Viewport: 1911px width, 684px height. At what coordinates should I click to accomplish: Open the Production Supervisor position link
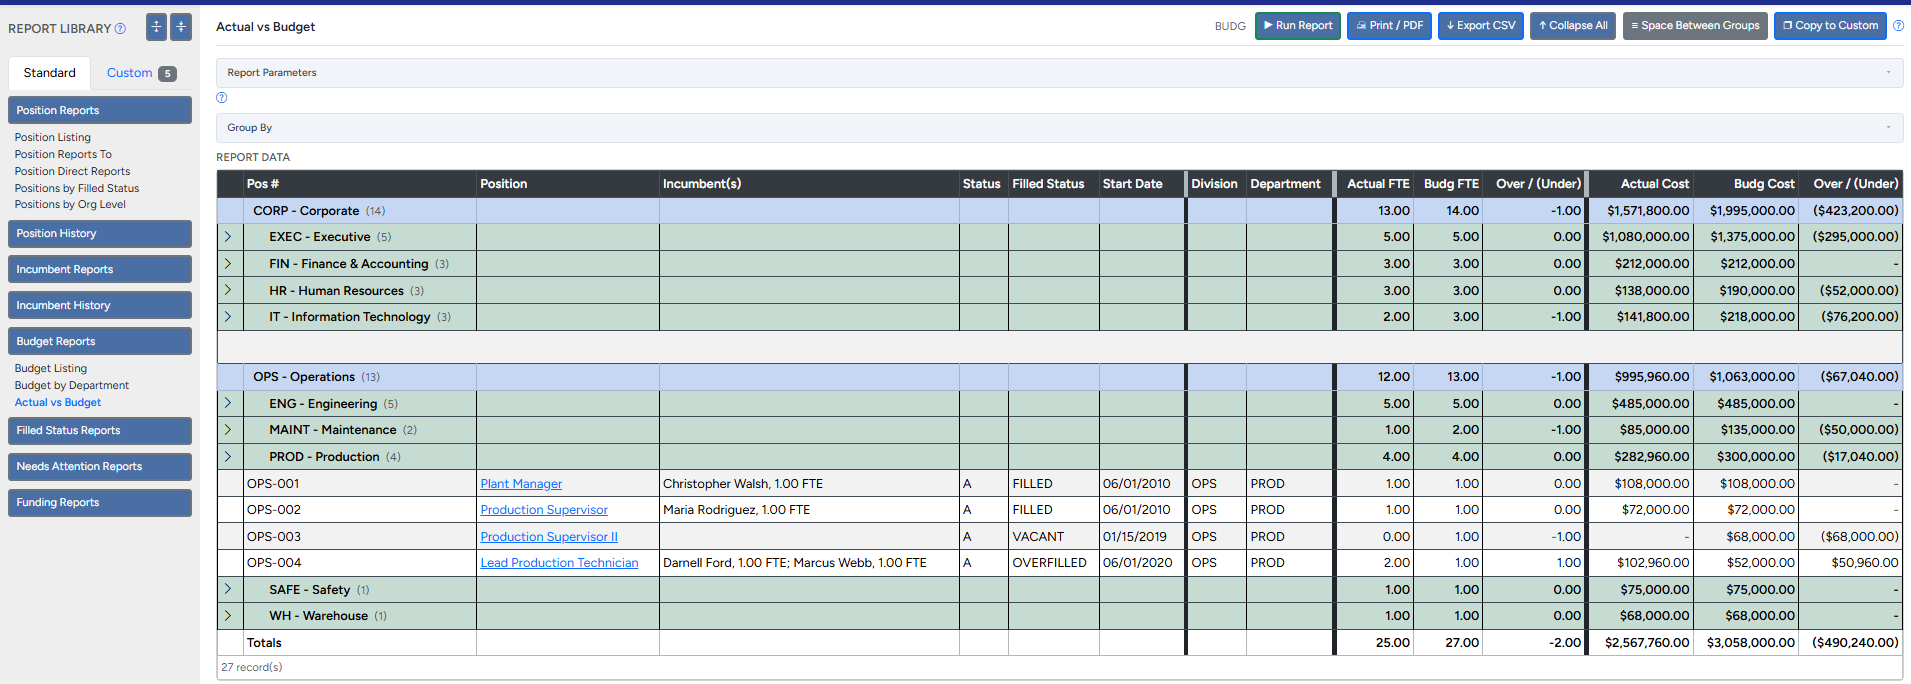544,510
